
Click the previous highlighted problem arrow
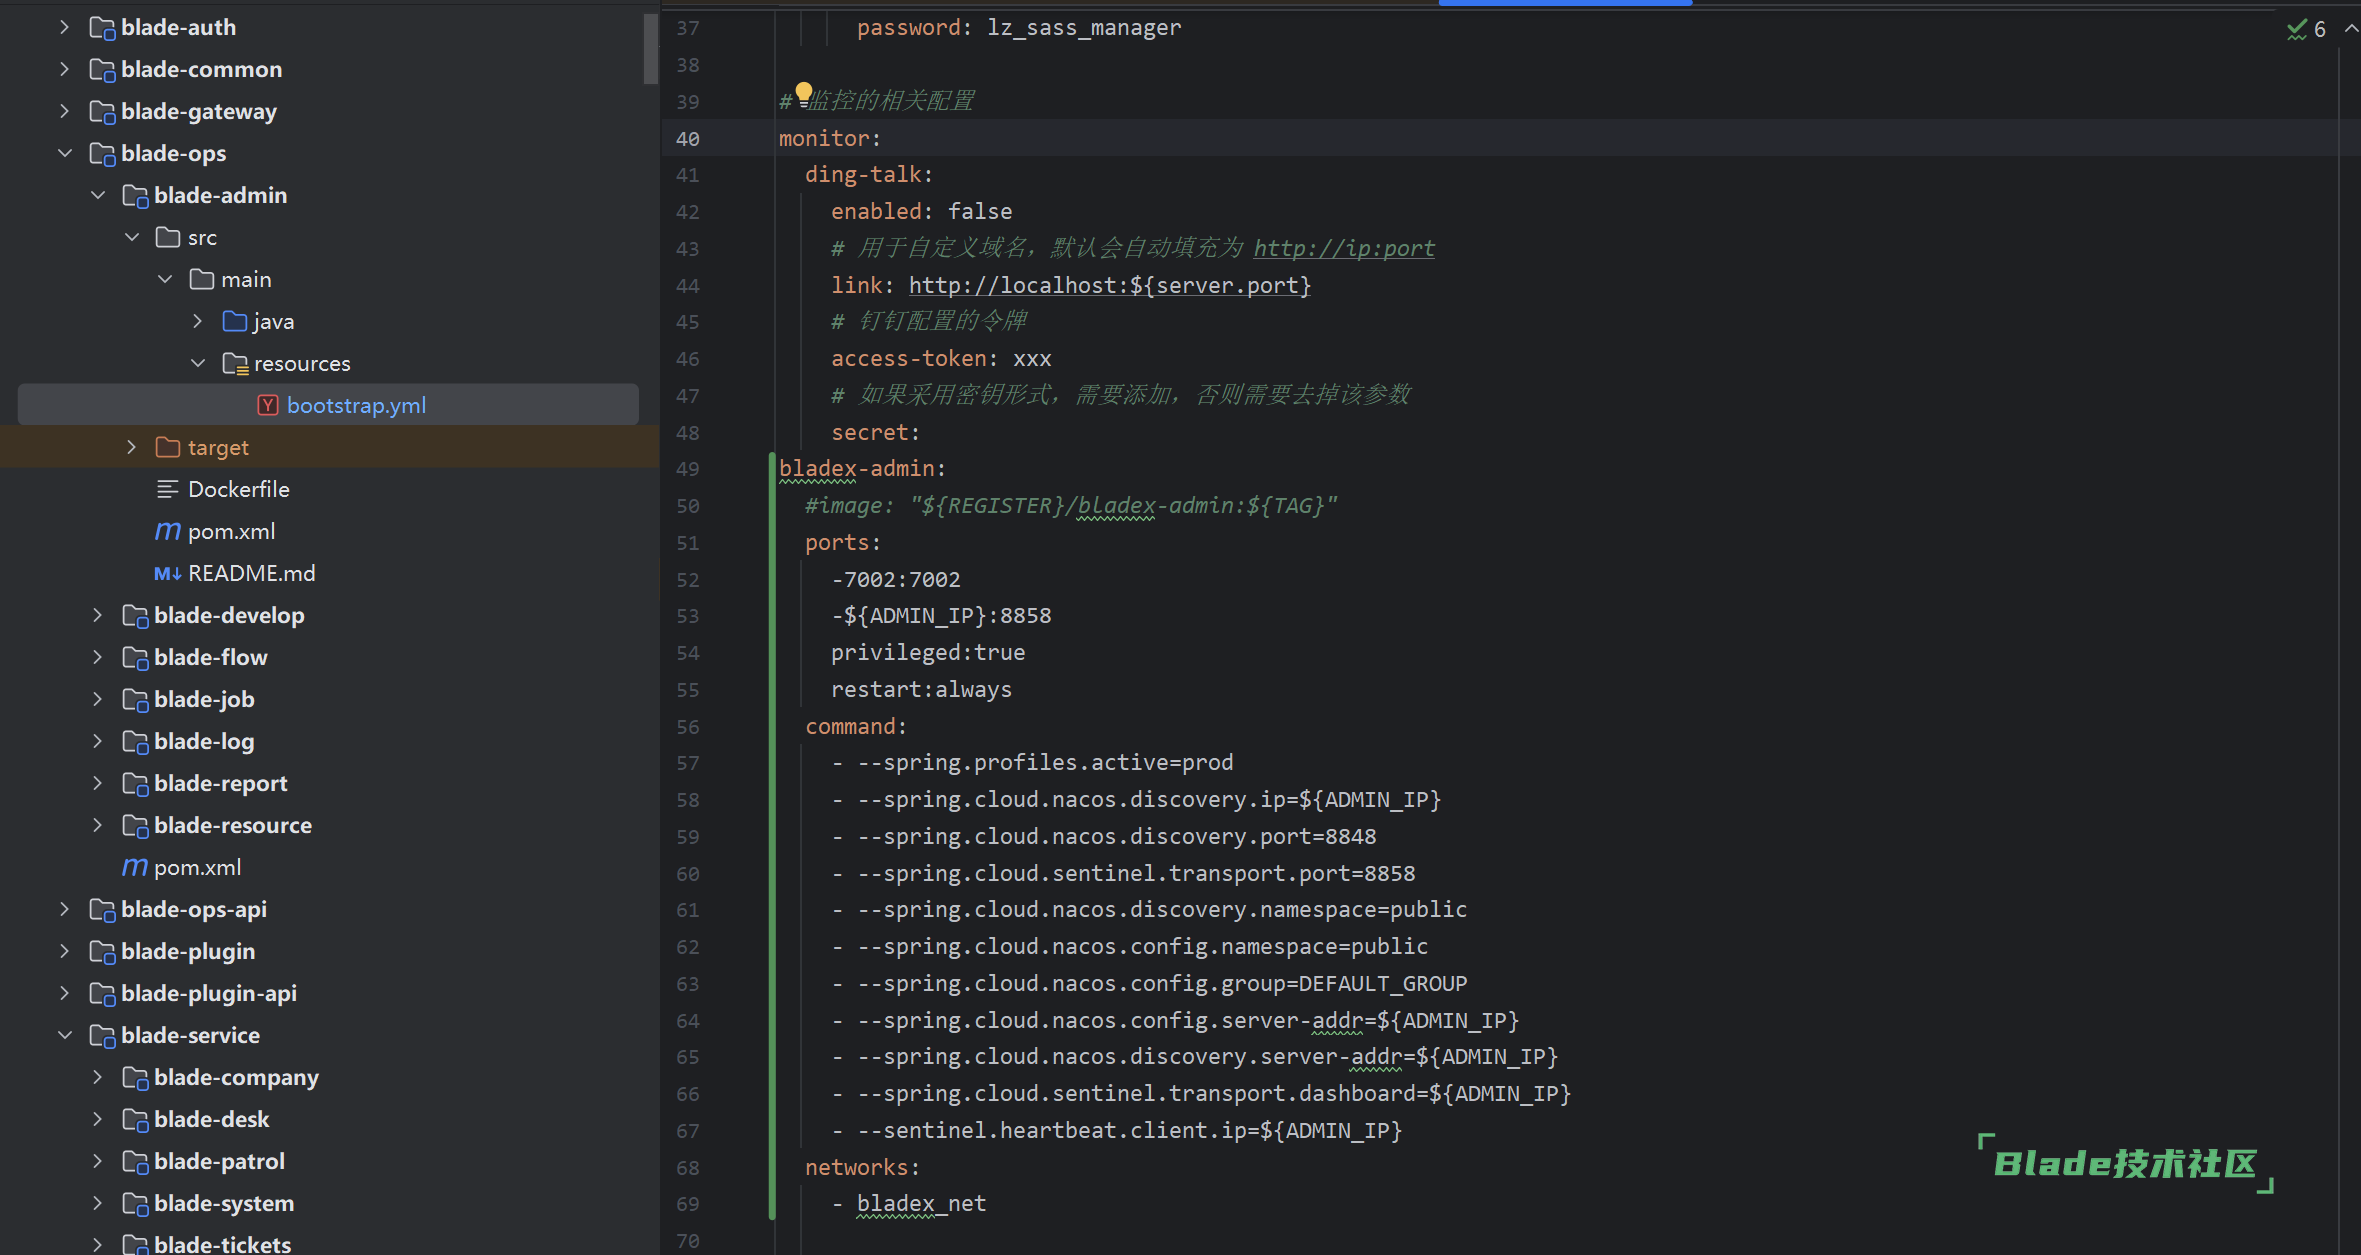click(2351, 29)
